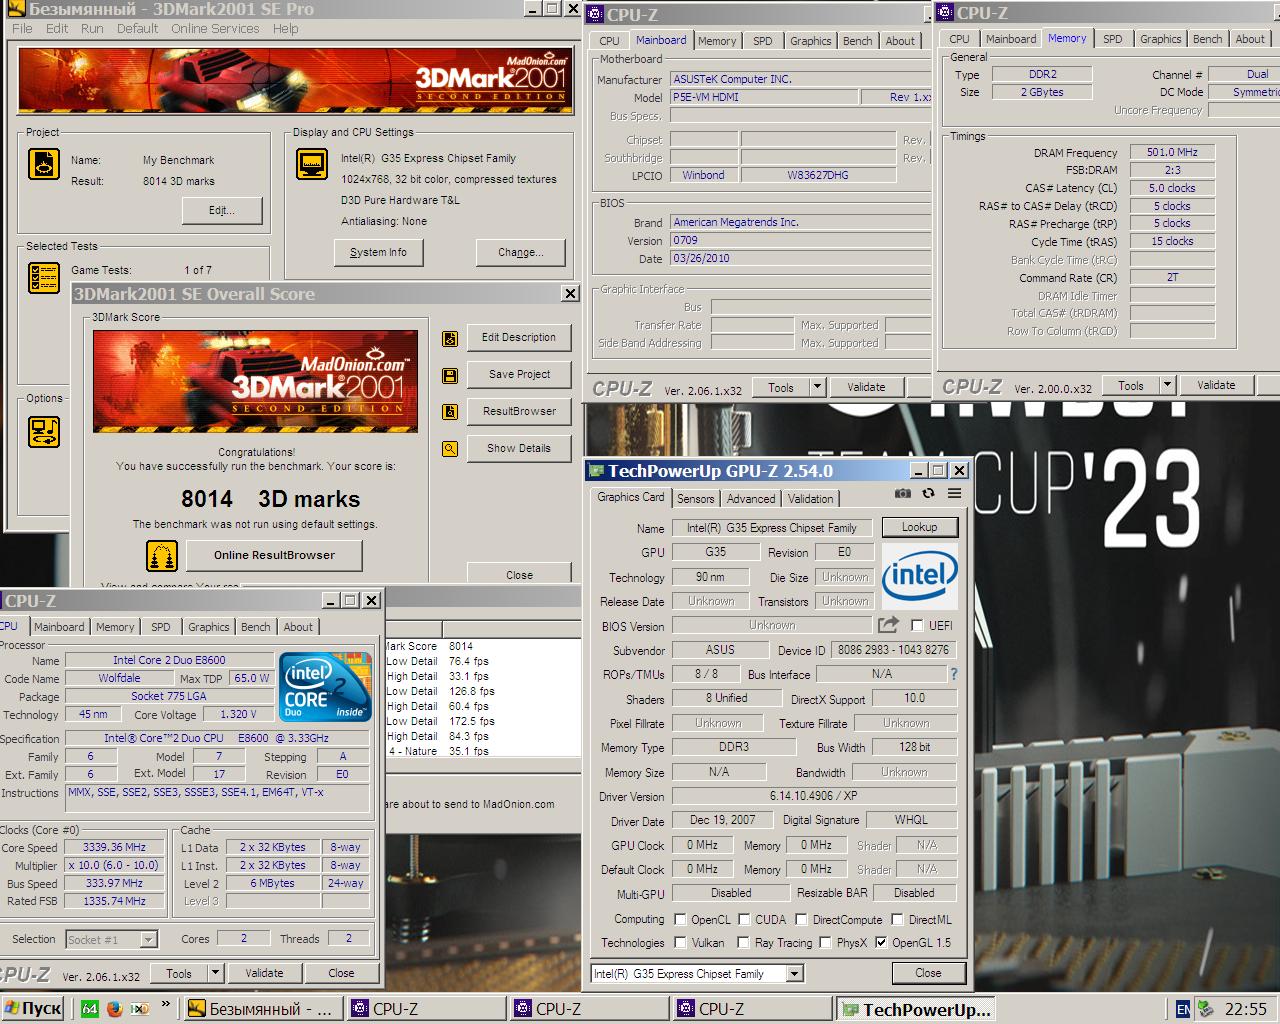Viewport: 1280px width, 1024px height.
Task: Expand the quick launch overflow chevron
Action: [166, 1005]
